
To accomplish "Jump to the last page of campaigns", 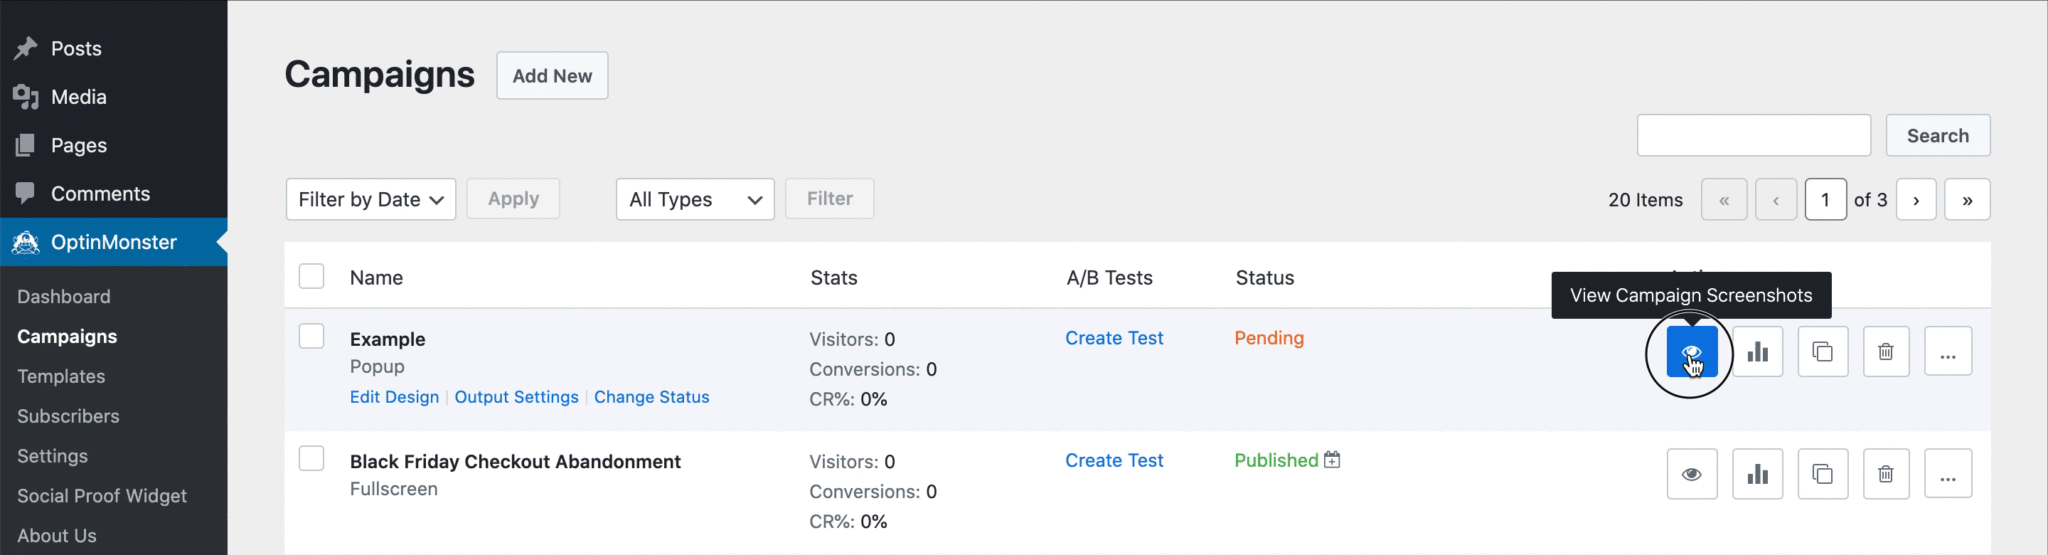I will click(x=1967, y=200).
